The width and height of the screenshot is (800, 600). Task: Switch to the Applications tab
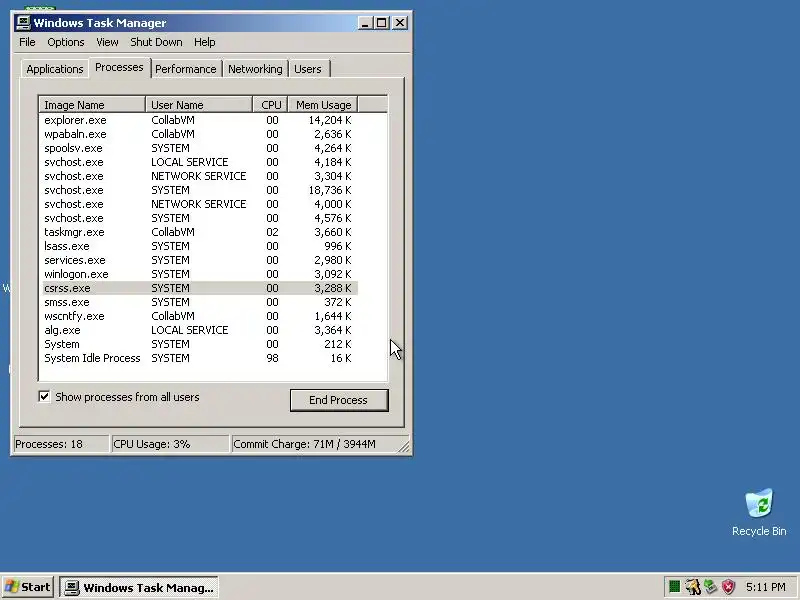pos(55,69)
